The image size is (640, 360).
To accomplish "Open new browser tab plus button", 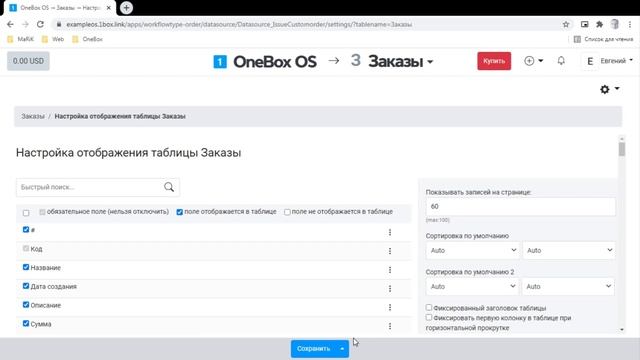I will [127, 8].
